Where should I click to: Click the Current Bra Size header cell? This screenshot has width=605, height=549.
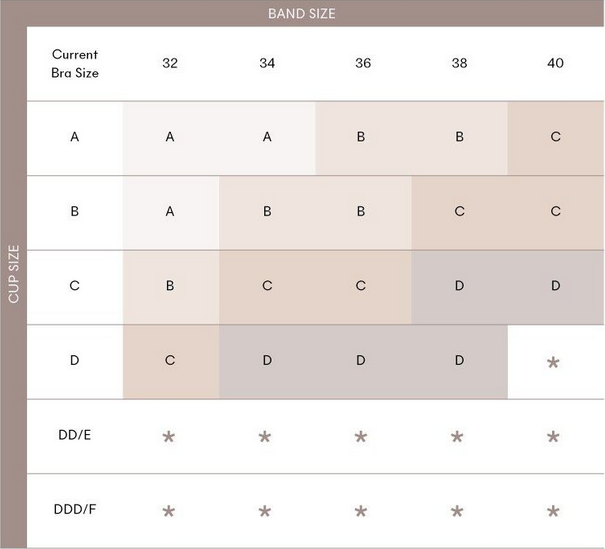75,63
